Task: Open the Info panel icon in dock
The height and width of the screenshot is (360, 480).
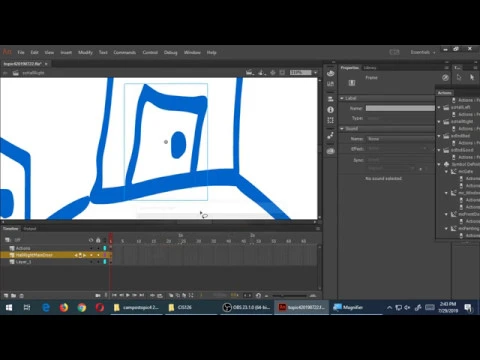Action: pyautogui.click(x=330, y=110)
